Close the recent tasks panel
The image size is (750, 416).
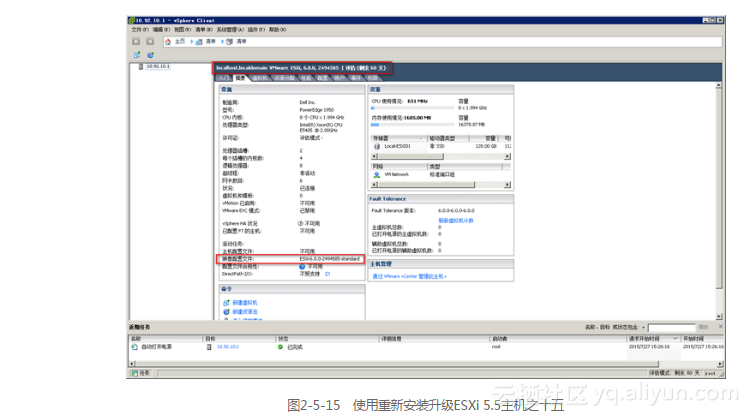point(720,327)
